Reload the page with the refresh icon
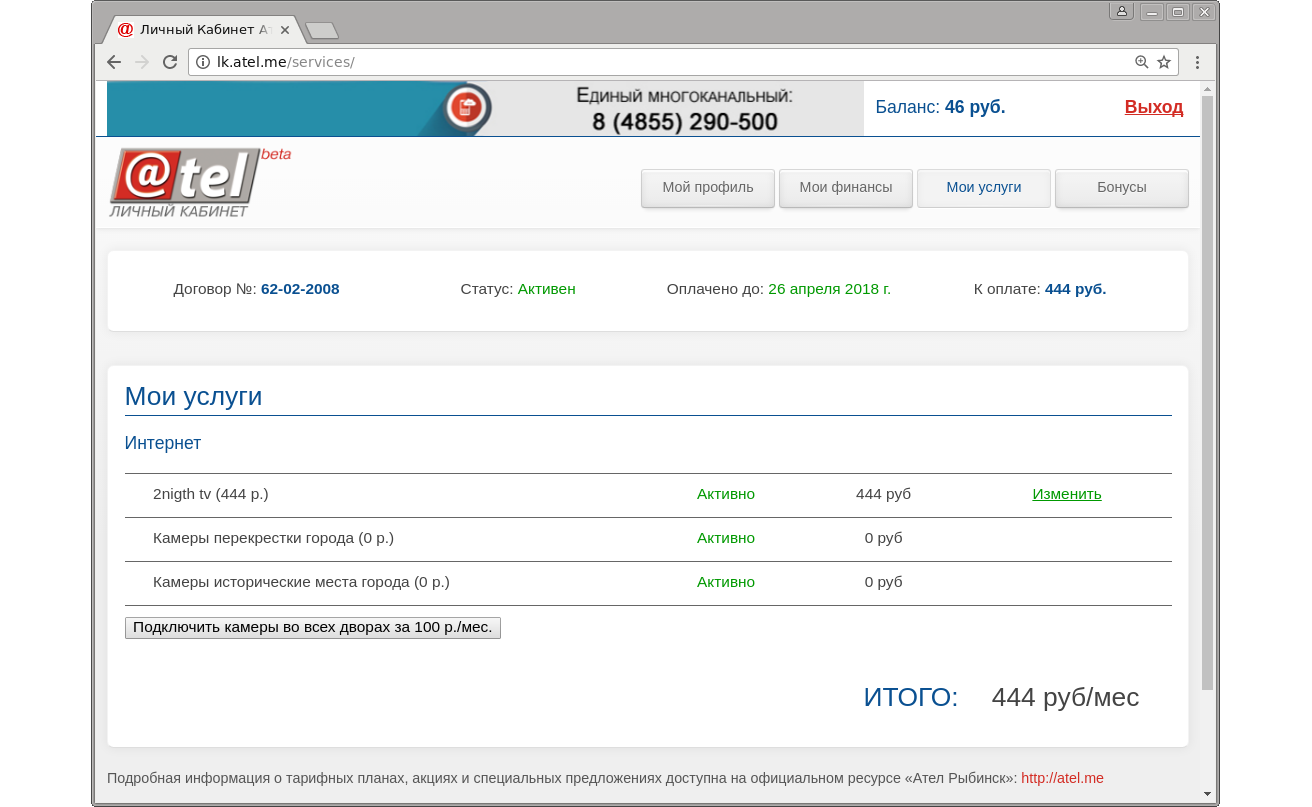The height and width of the screenshot is (807, 1312). pyautogui.click(x=170, y=62)
